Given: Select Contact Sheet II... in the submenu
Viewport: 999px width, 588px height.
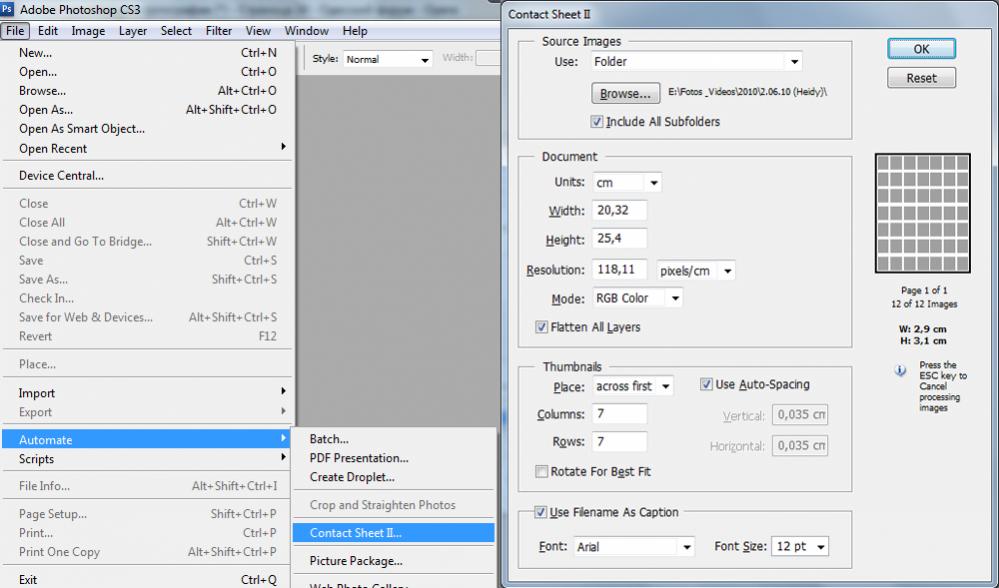Looking at the screenshot, I should pyautogui.click(x=394, y=533).
